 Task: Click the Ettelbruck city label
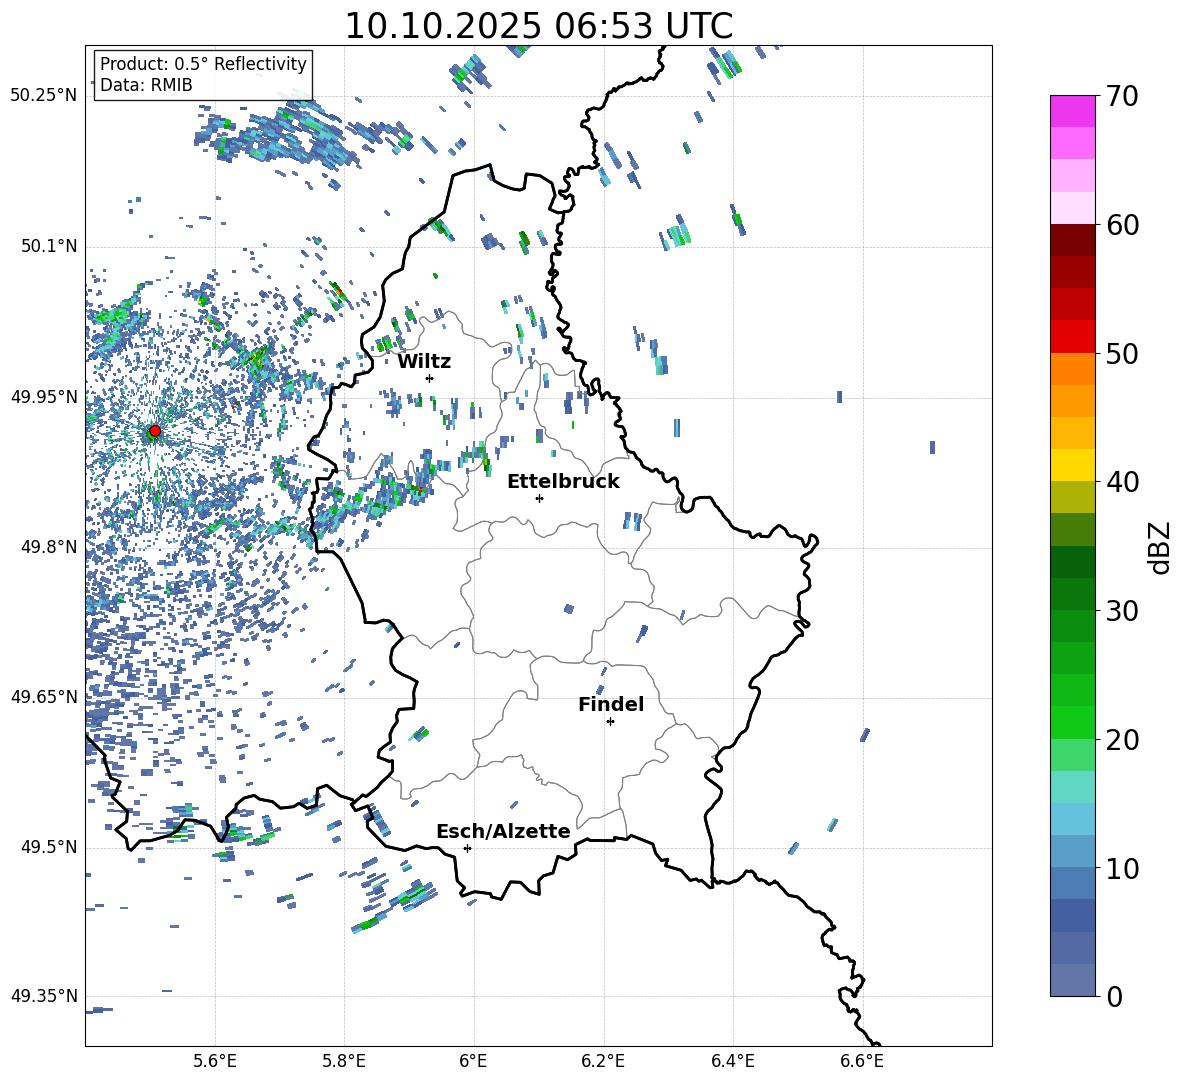563,481
